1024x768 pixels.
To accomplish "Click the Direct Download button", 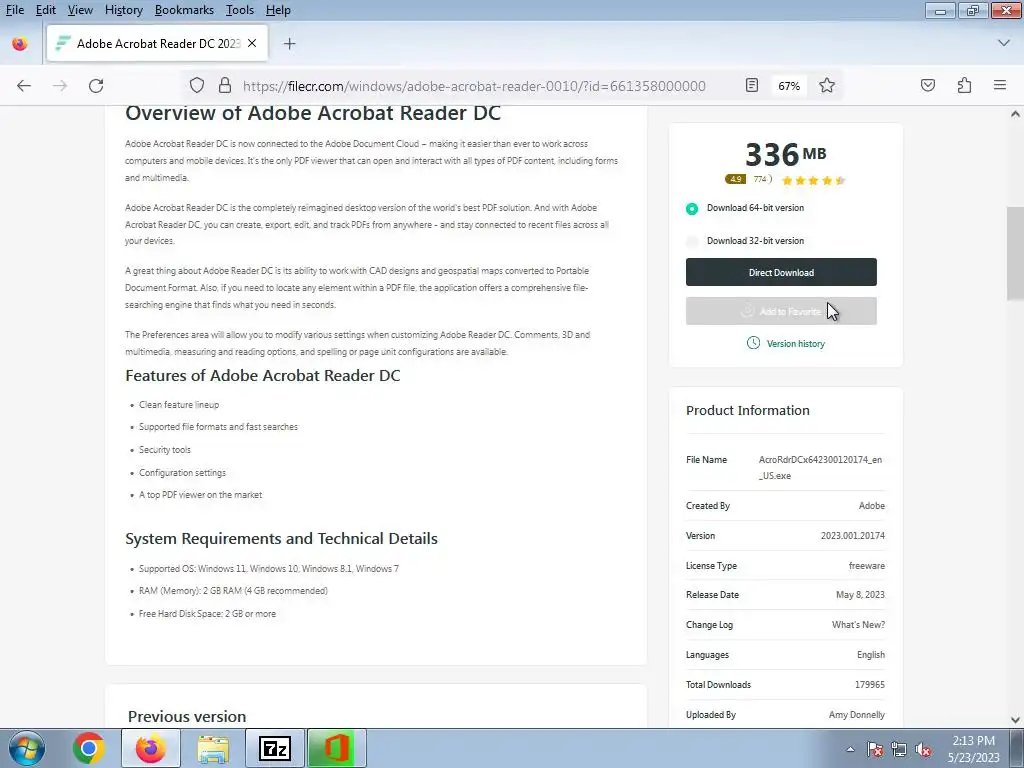I will [x=781, y=272].
